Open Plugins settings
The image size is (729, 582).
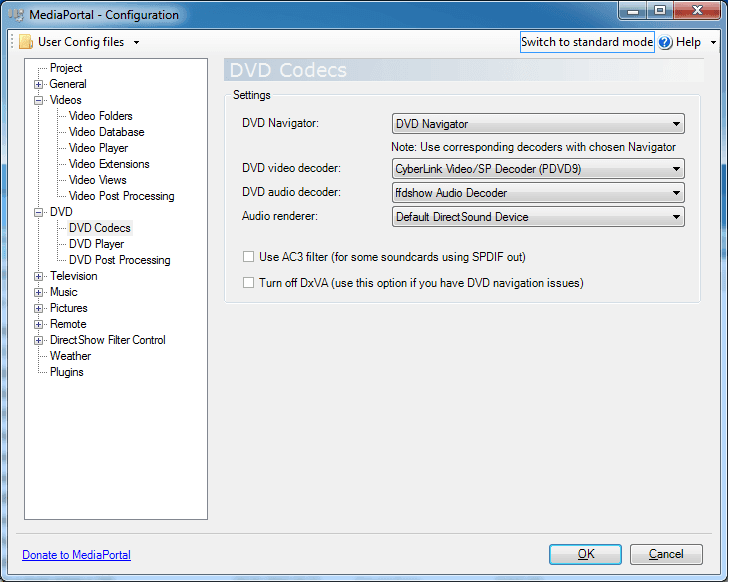[66, 372]
